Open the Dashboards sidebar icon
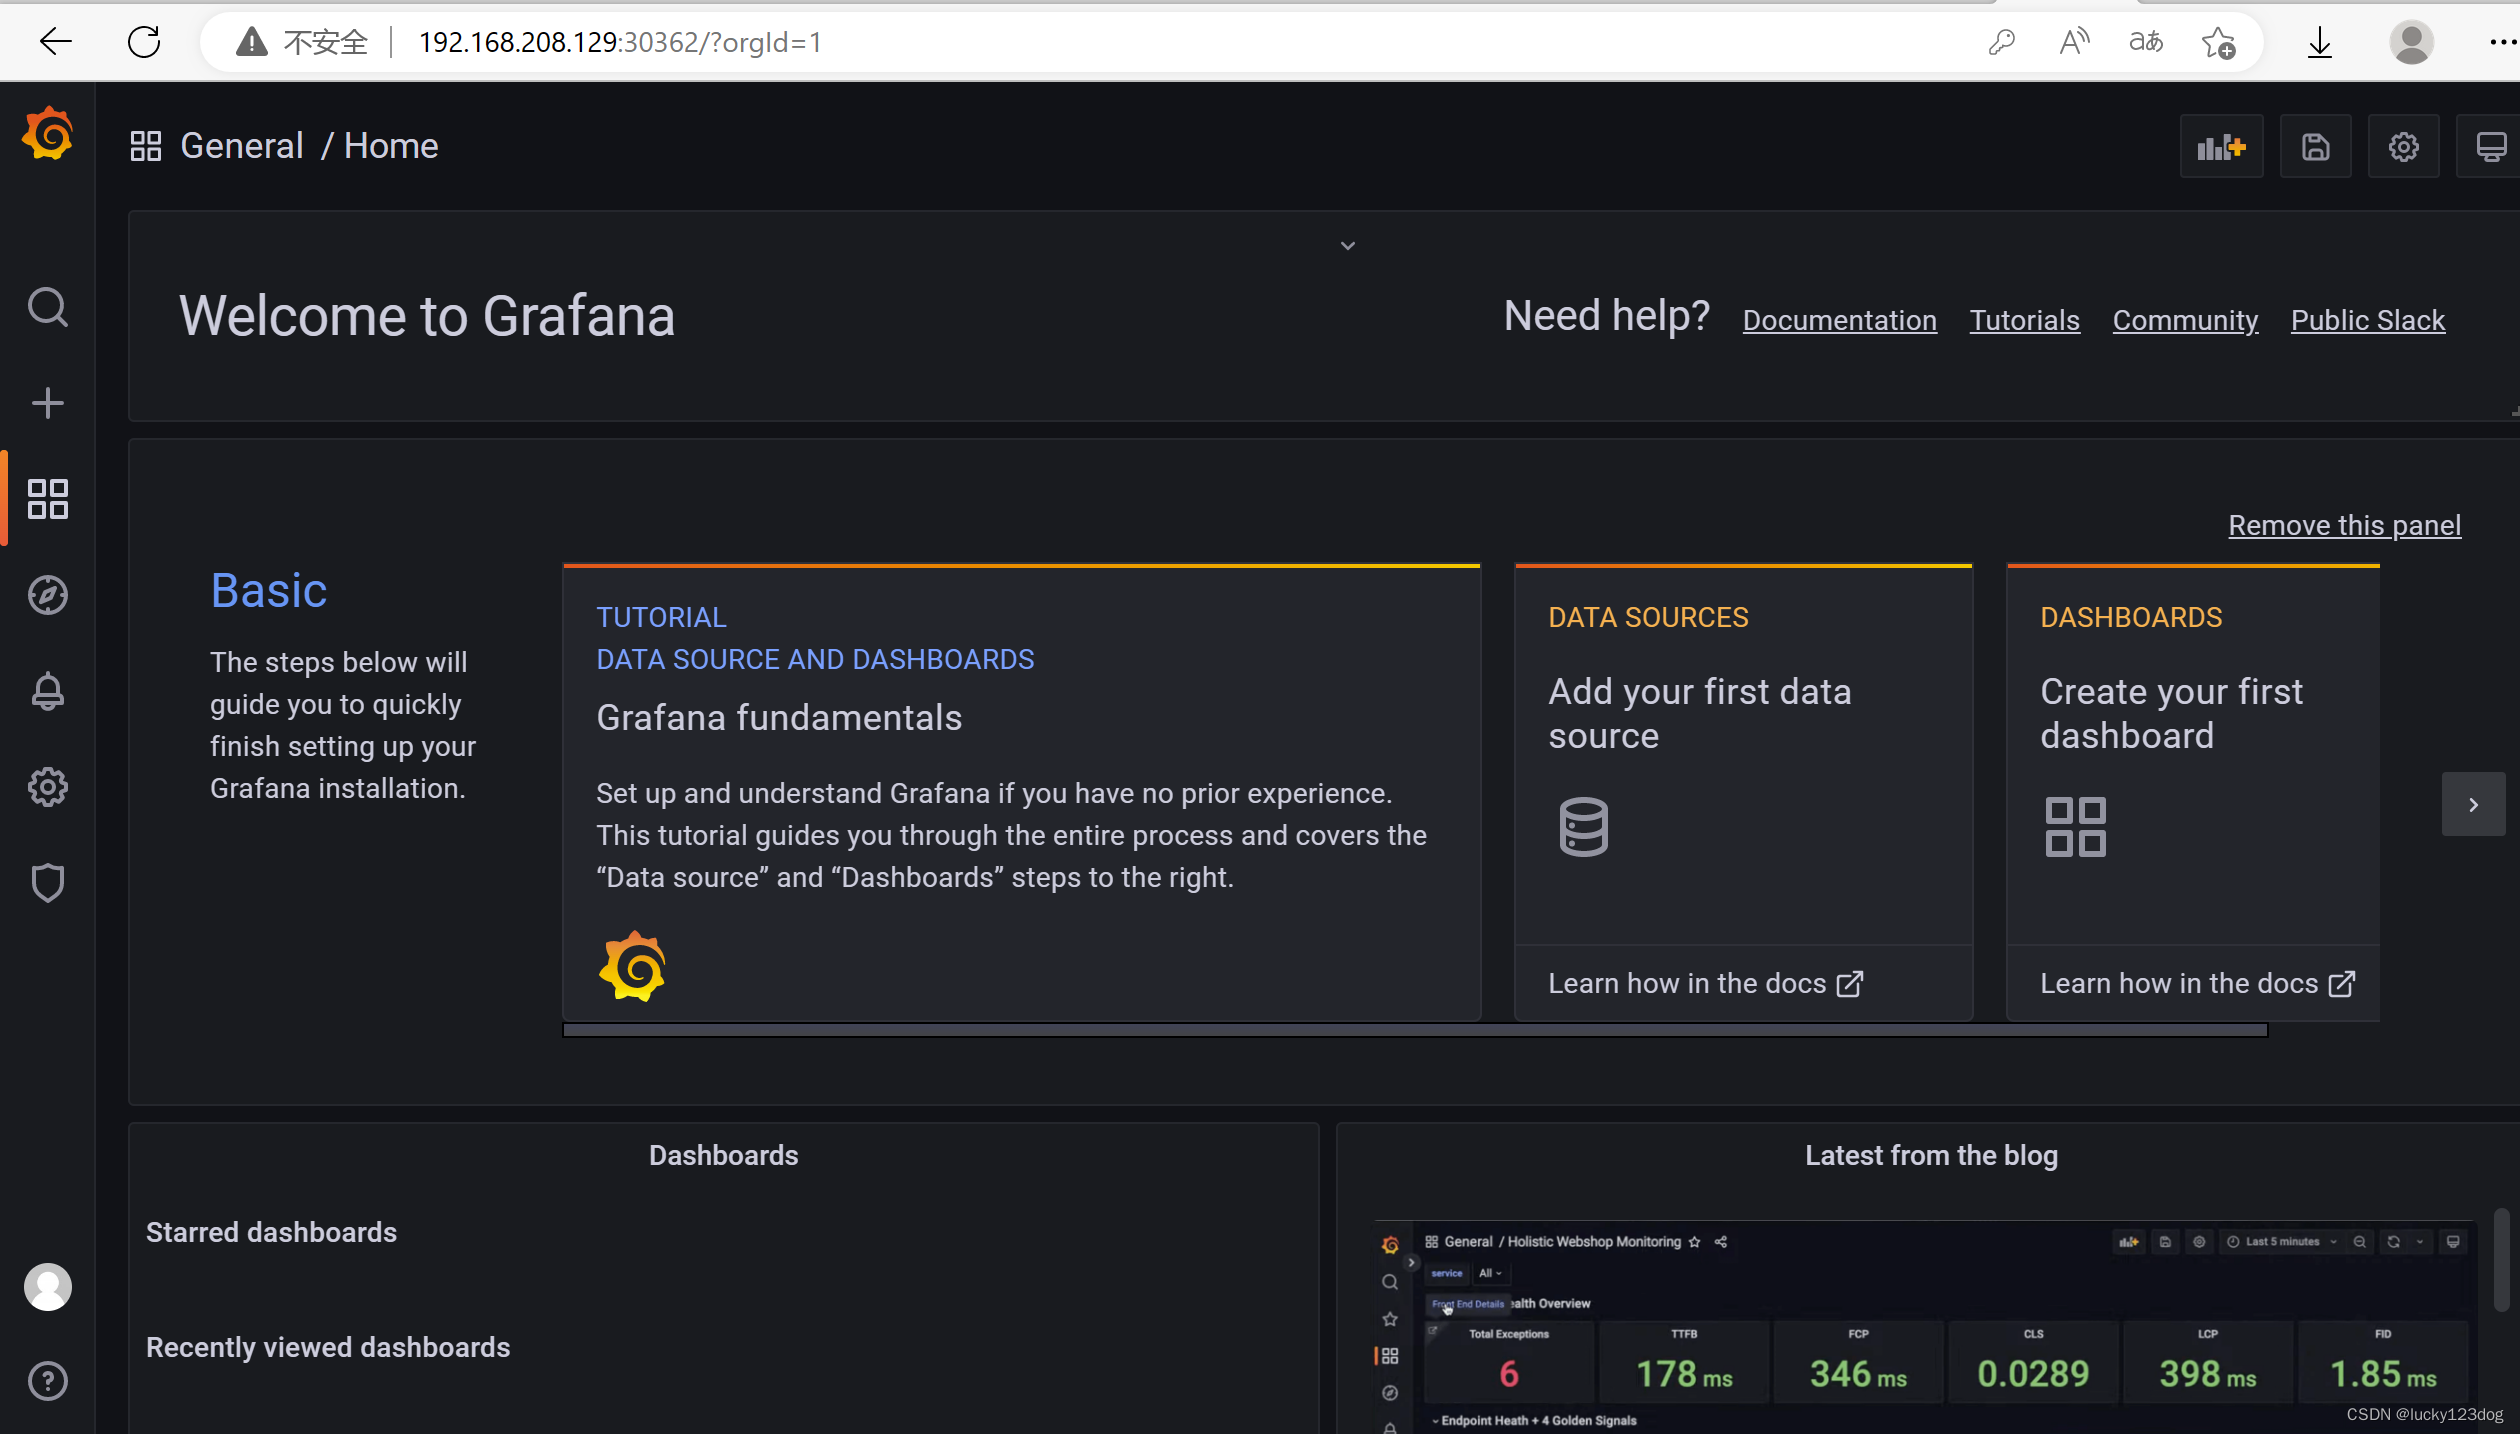This screenshot has height=1434, width=2520. [x=48, y=499]
